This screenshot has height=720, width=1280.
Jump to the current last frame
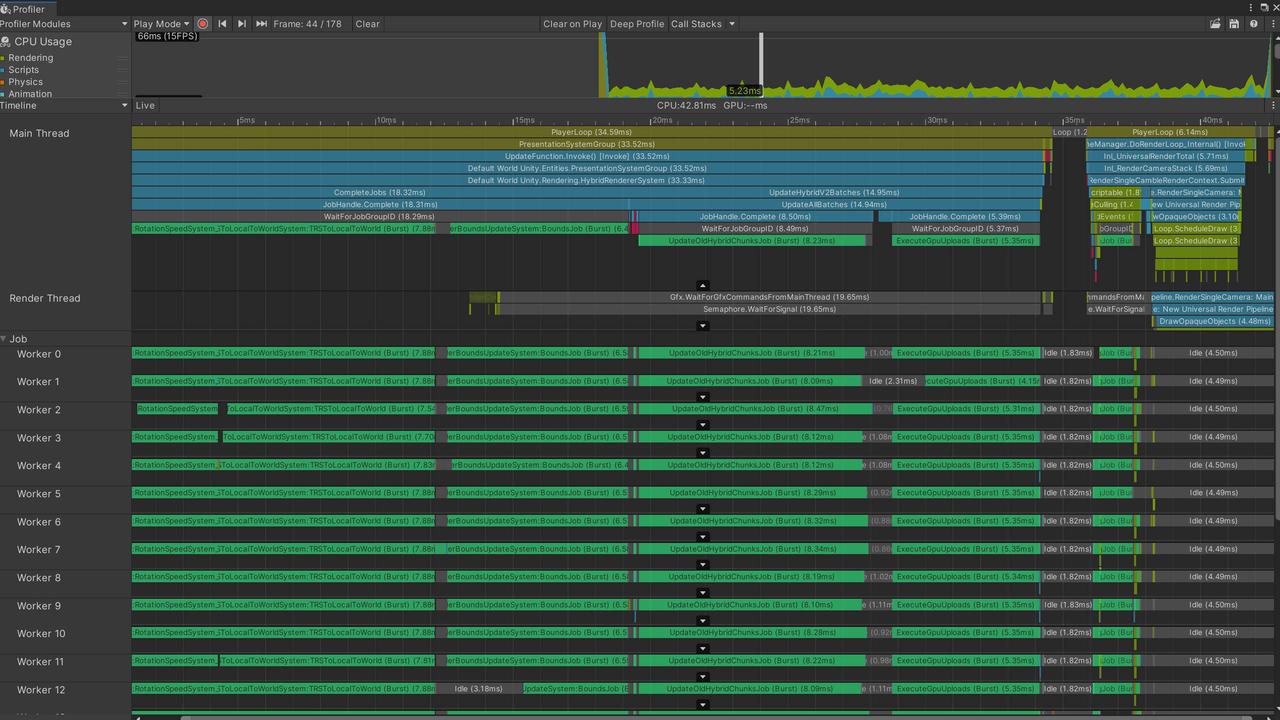[x=261, y=24]
